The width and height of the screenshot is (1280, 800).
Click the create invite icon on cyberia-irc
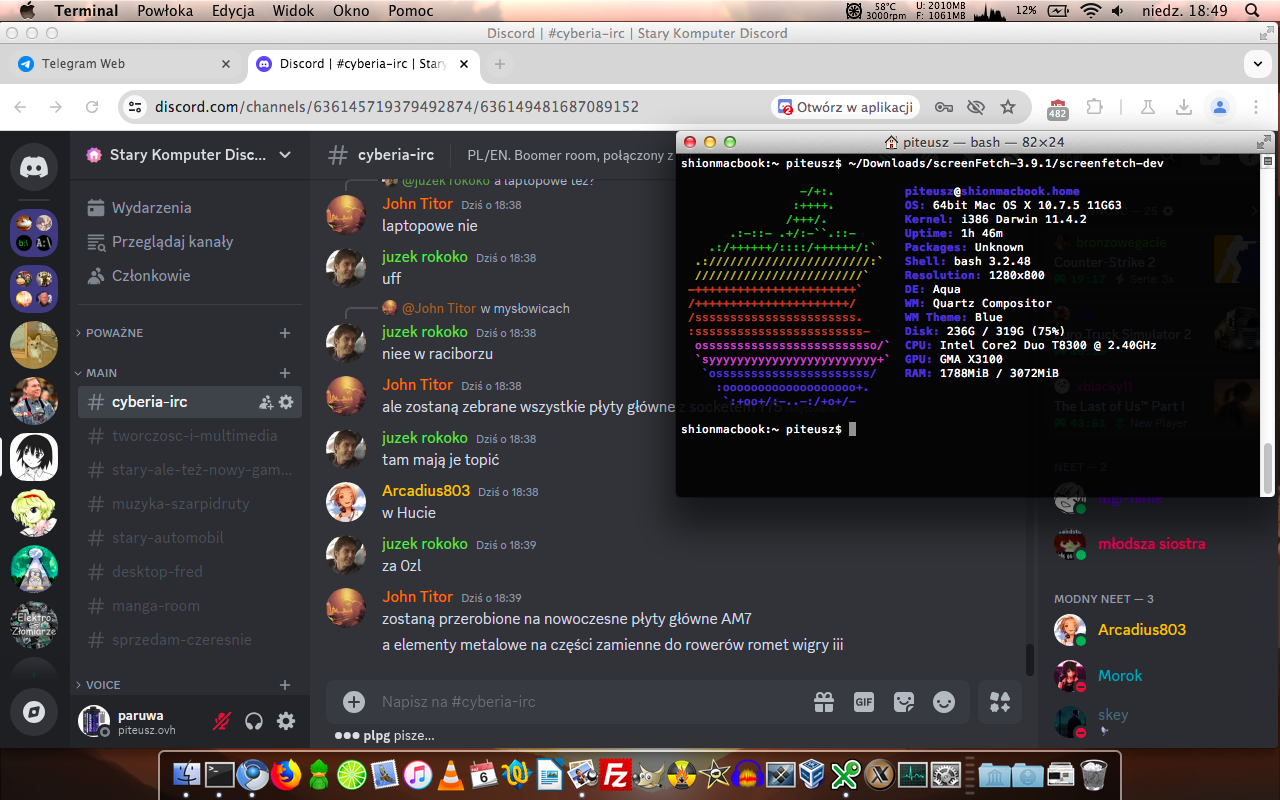tap(265, 402)
